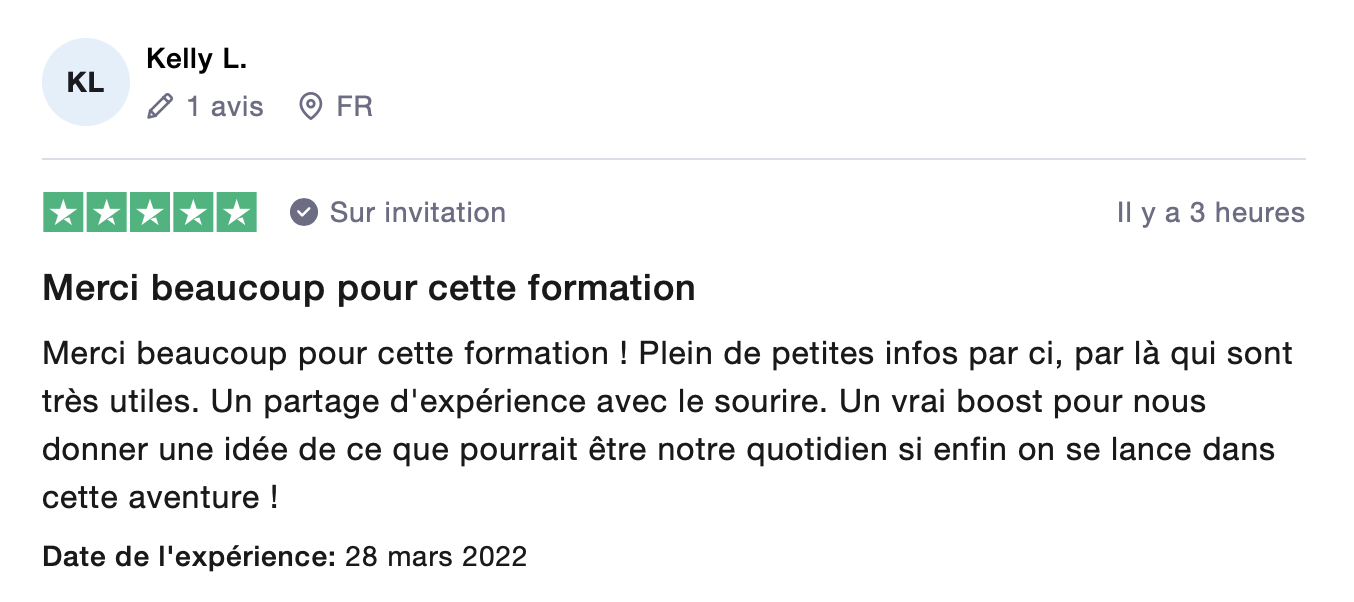Image resolution: width=1354 pixels, height=602 pixels.
Task: Click the first green rating star
Action: (63, 212)
